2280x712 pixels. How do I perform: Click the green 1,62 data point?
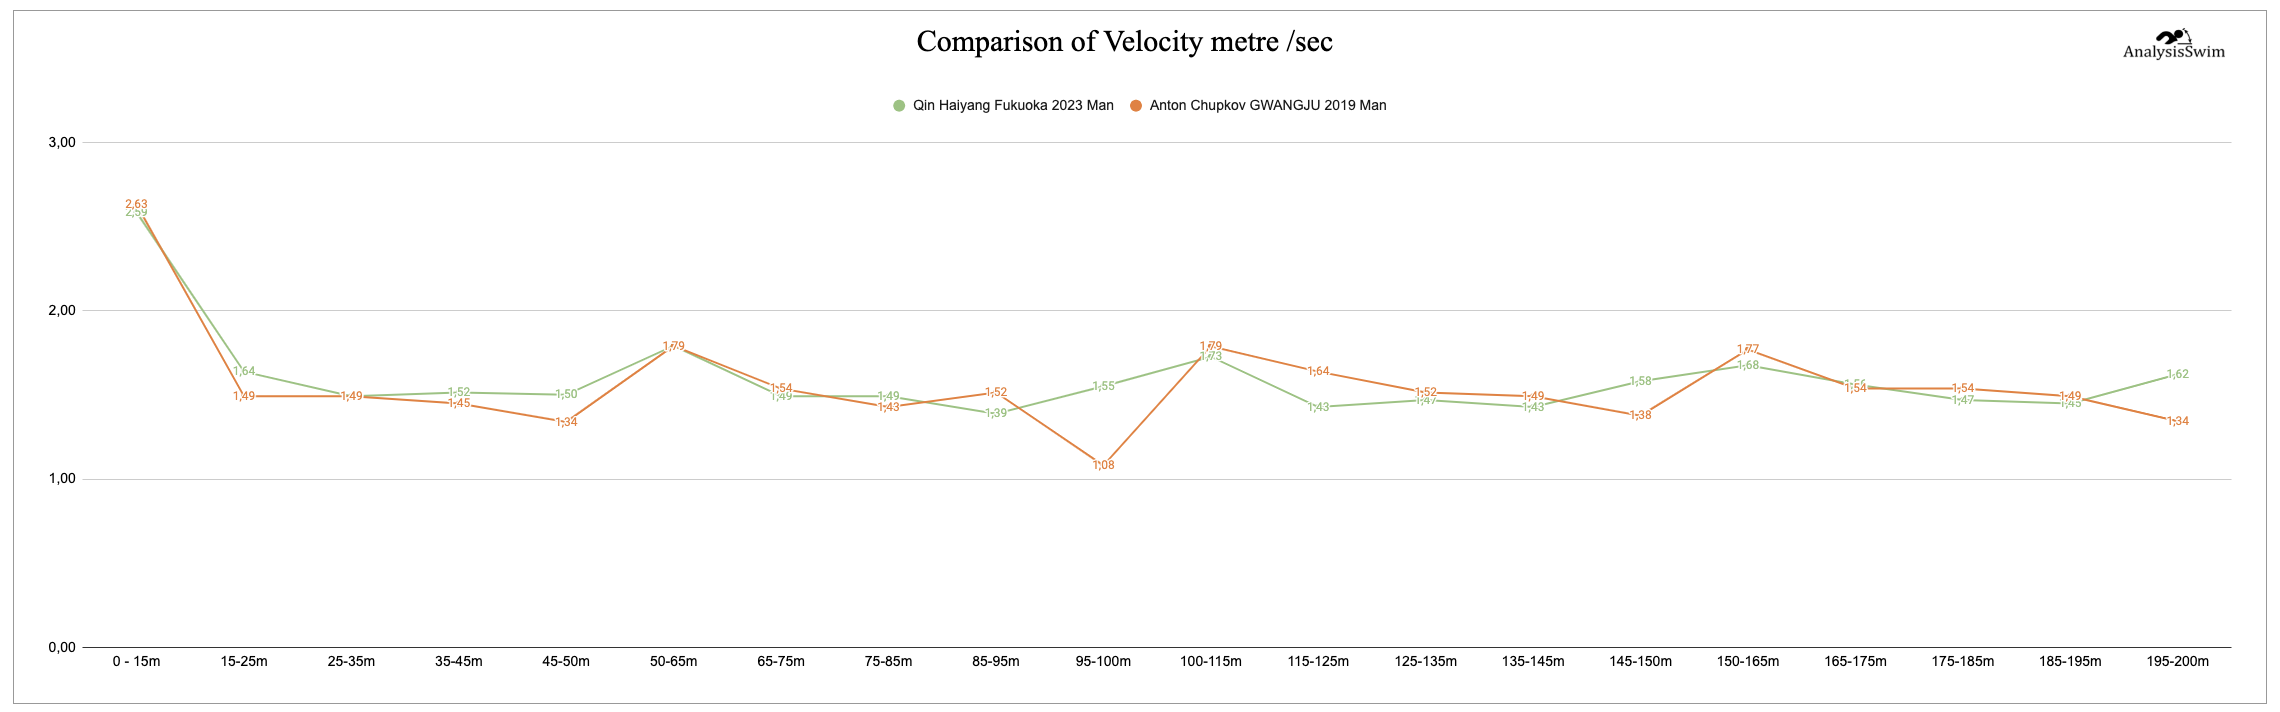click(2177, 375)
